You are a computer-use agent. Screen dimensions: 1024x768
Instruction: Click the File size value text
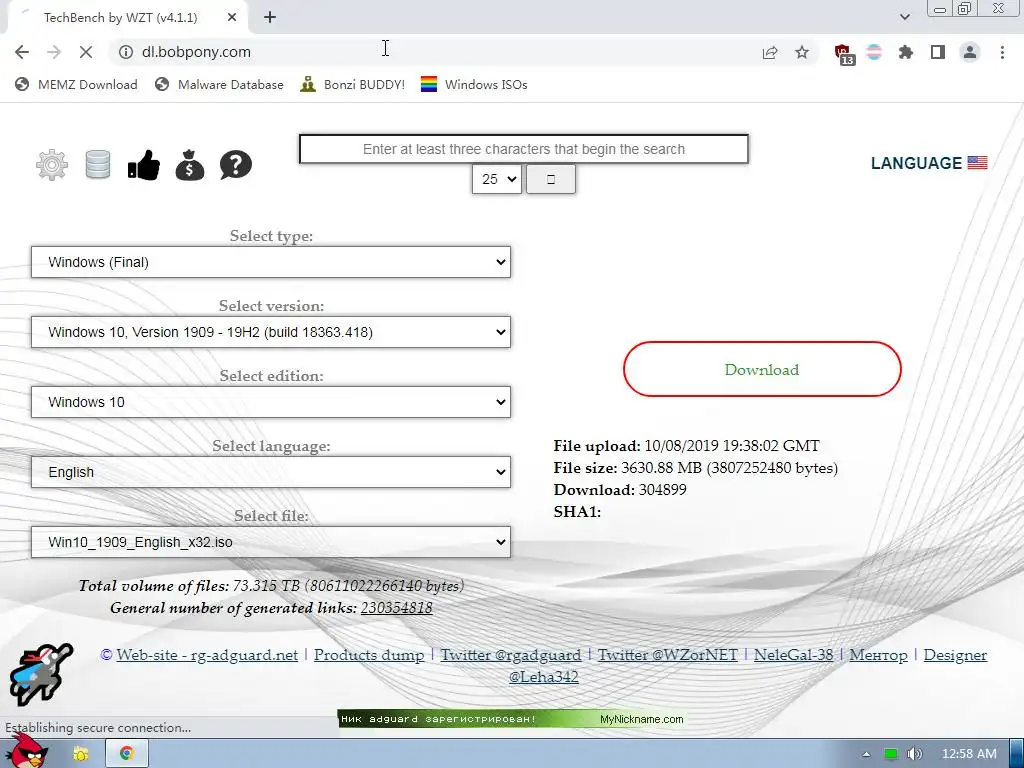point(729,468)
